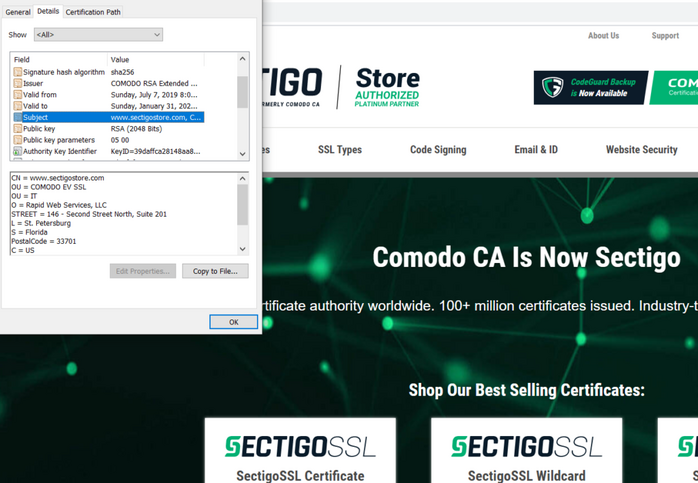Screen dimensions: 698x483
Task: Open the Support link
Action: tap(665, 36)
